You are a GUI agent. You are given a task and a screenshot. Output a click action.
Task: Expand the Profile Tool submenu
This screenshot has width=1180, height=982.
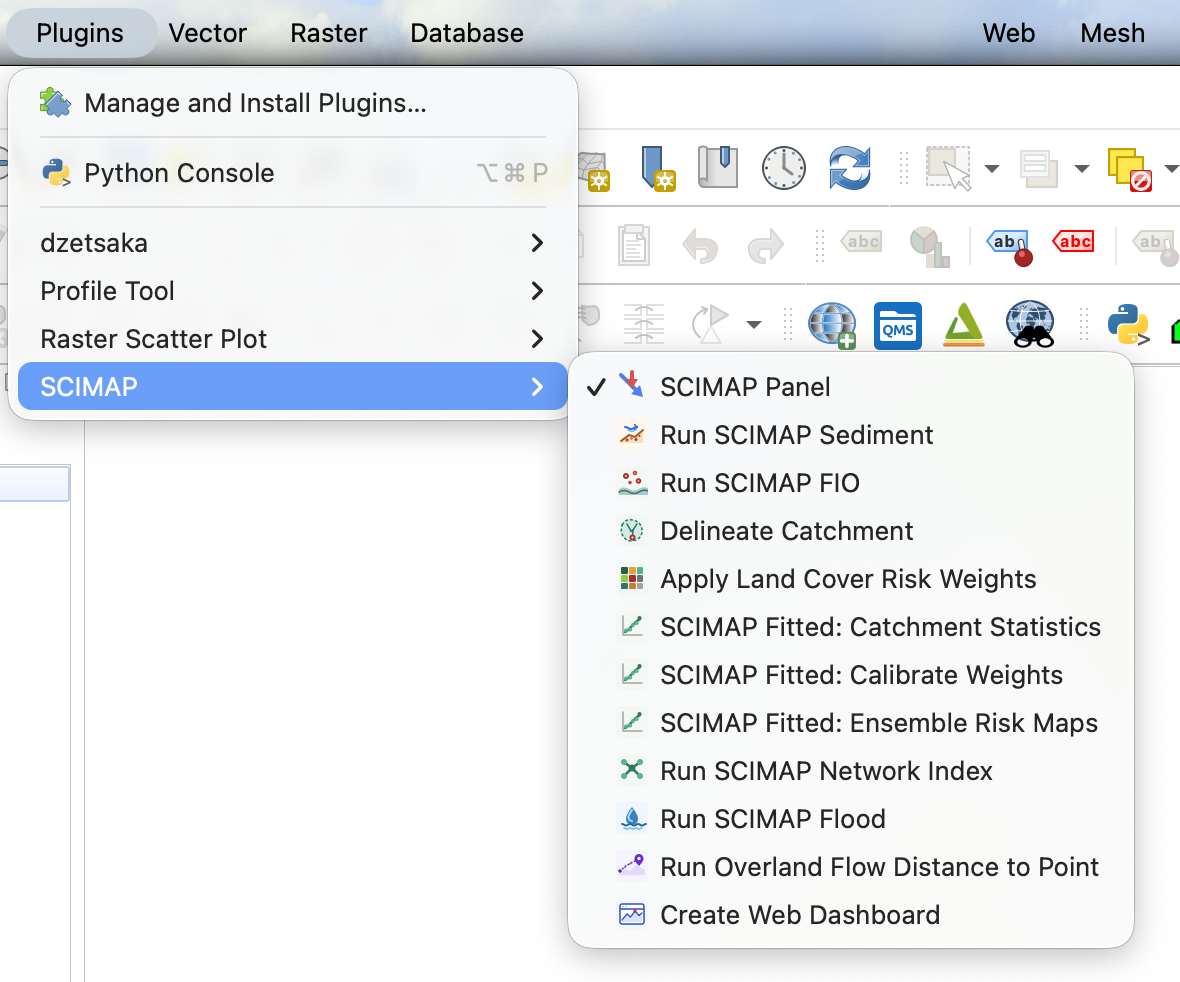[292, 291]
